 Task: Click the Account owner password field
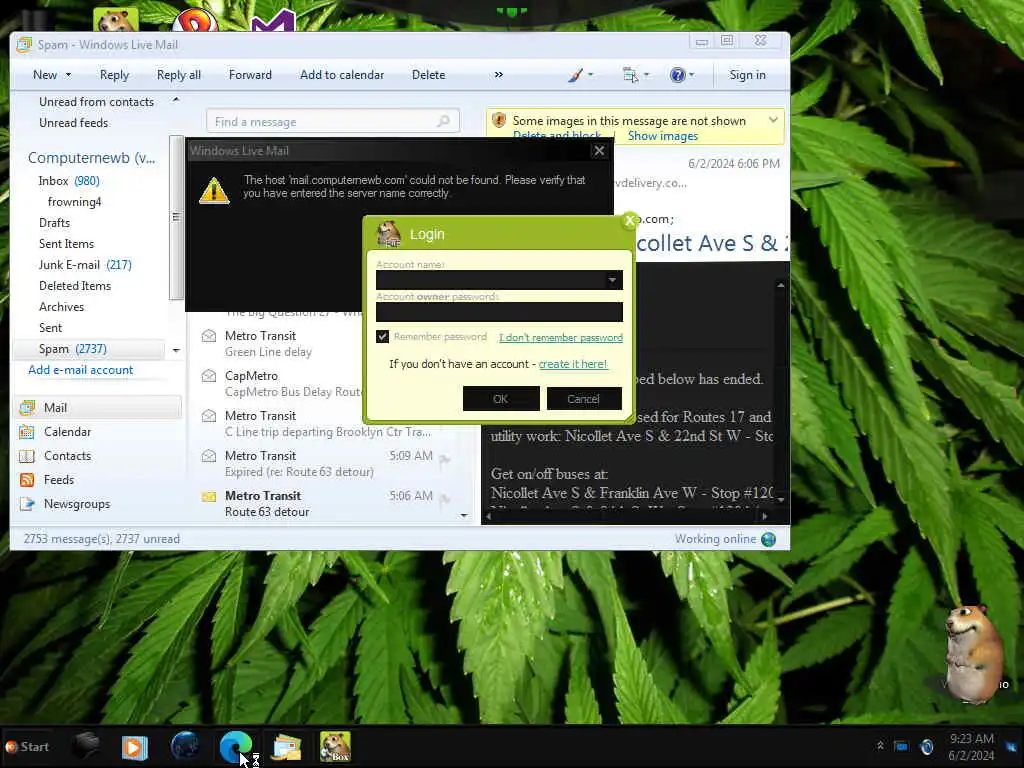(499, 312)
